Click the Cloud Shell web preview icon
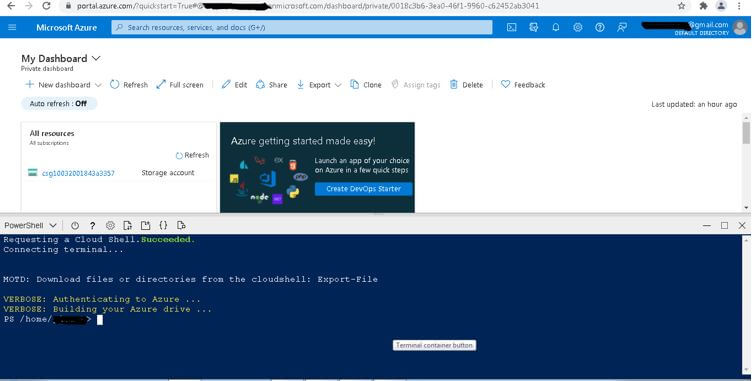 pyautogui.click(x=181, y=225)
